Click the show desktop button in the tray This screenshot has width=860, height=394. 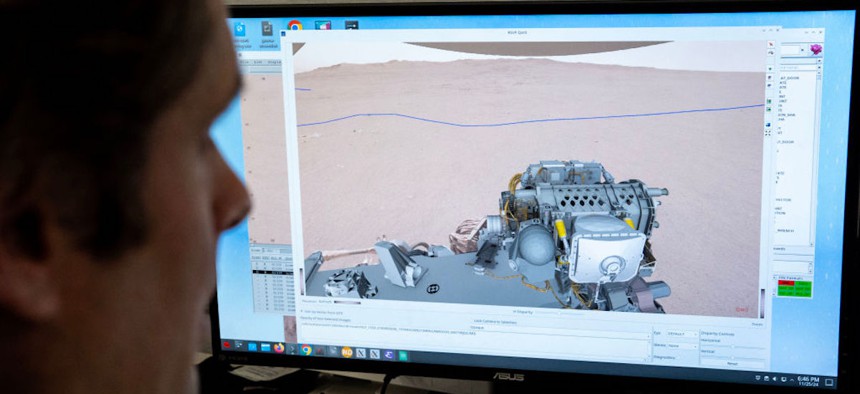coord(829,382)
